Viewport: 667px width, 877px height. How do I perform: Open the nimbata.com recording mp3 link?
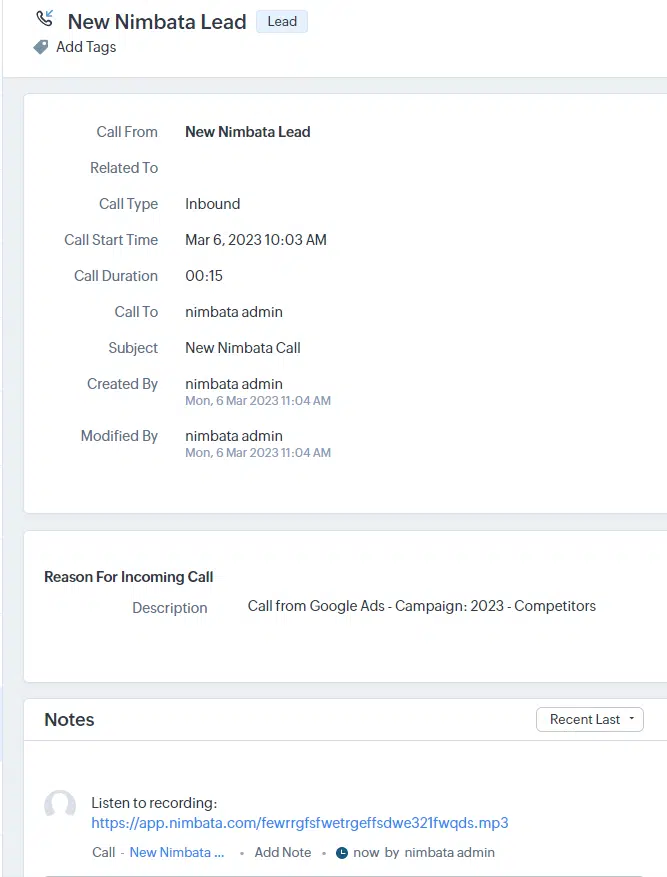pyautogui.click(x=300, y=823)
